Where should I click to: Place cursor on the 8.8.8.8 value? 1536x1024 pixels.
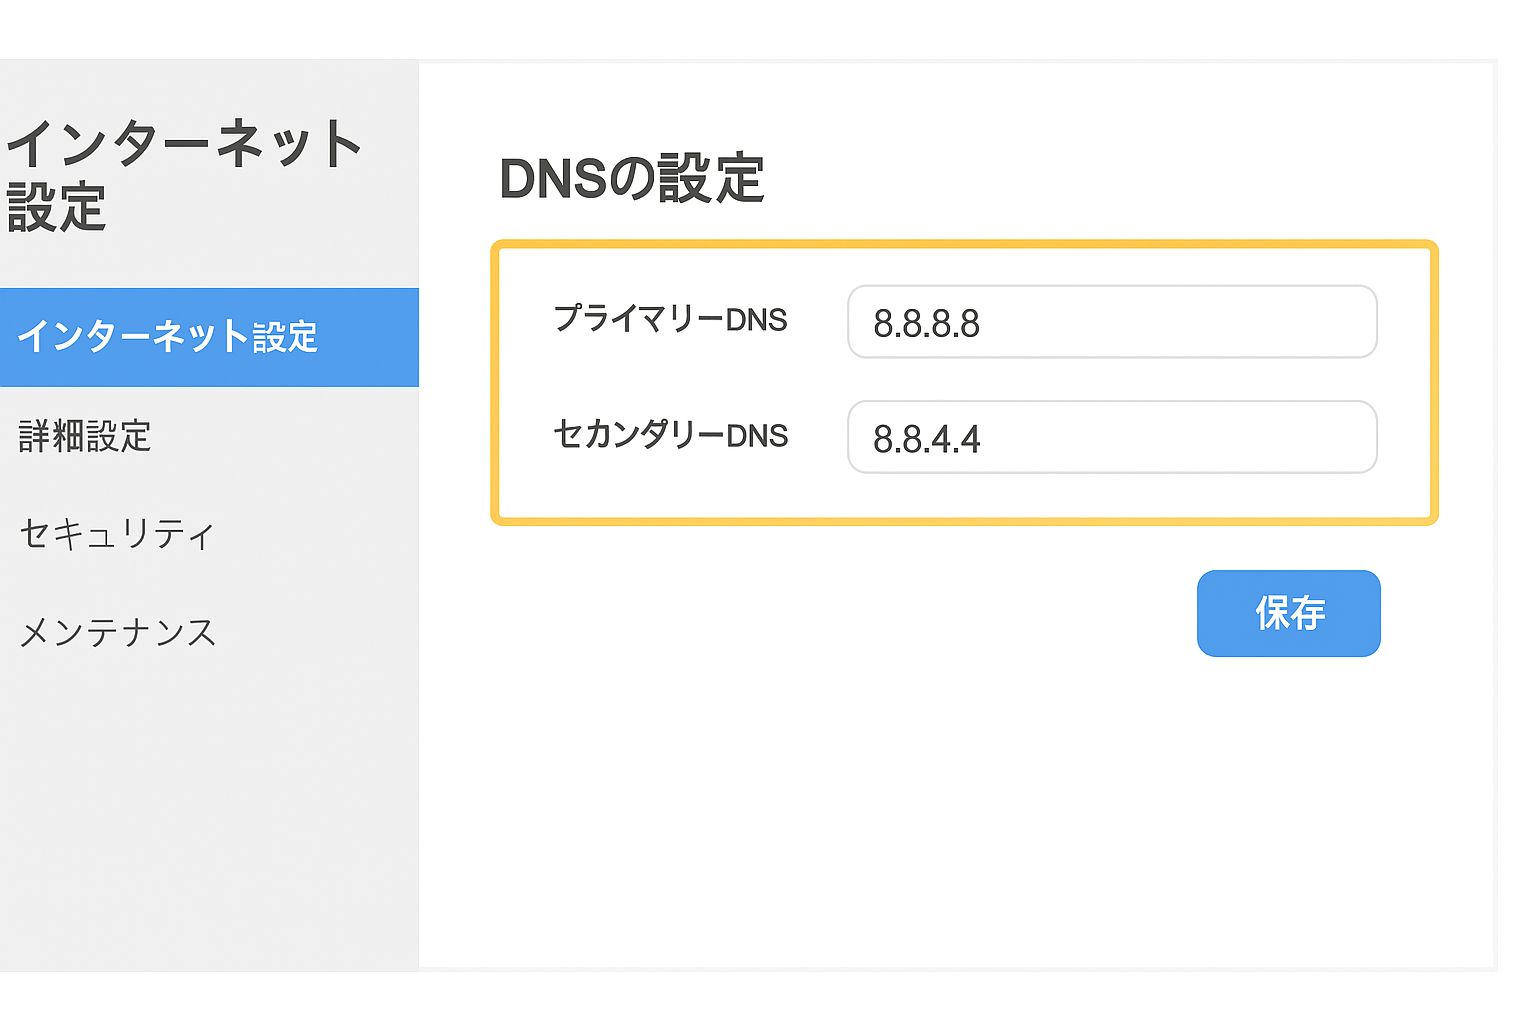926,324
